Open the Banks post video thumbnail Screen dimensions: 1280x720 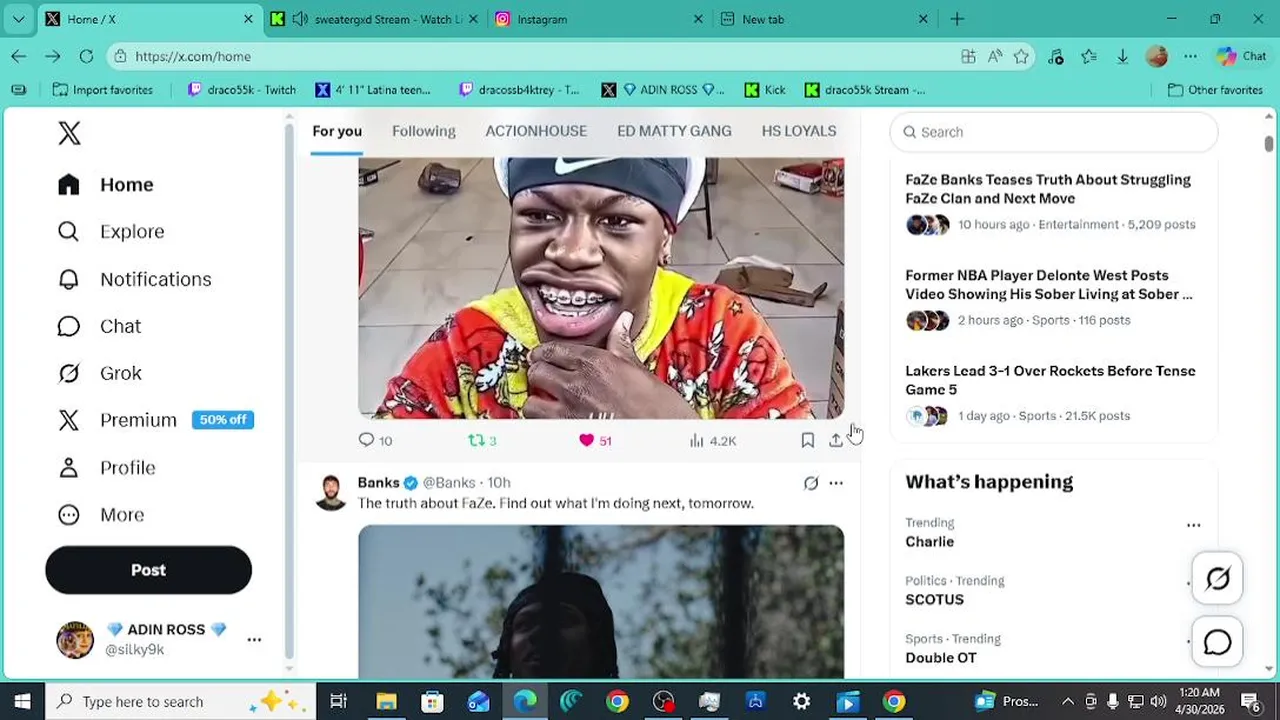601,602
